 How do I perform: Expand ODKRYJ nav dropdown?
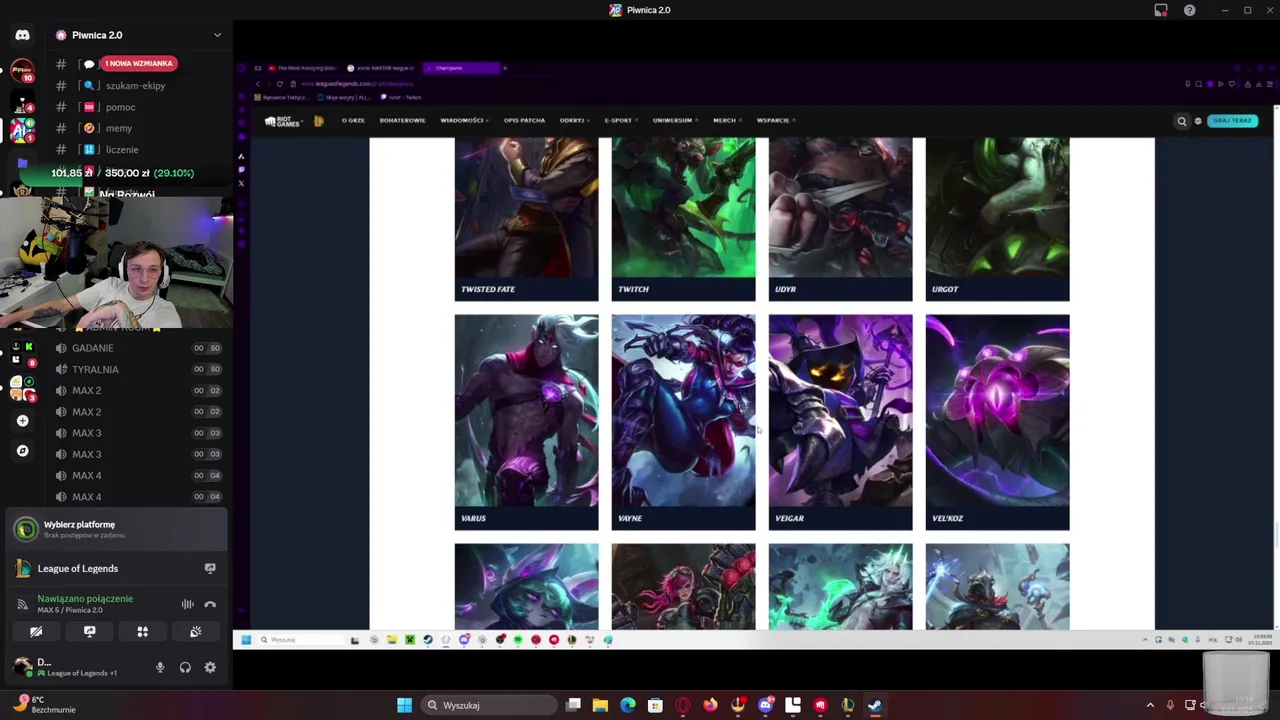click(x=574, y=120)
